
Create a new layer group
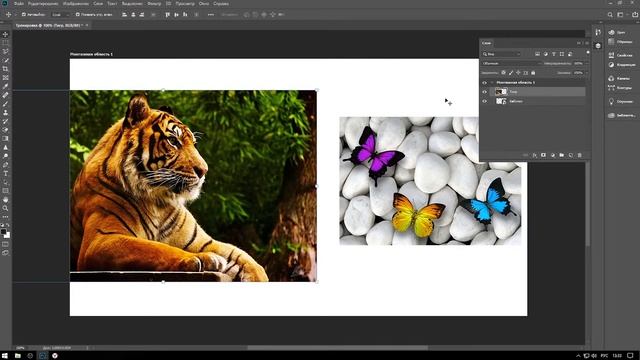pyautogui.click(x=562, y=155)
